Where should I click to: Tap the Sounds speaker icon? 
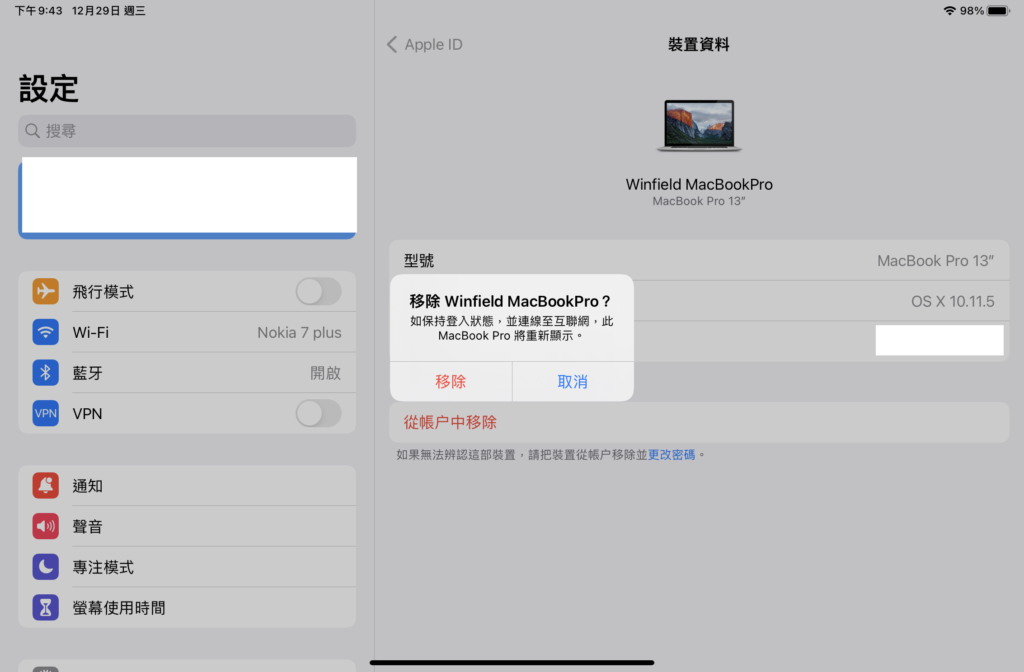click(x=46, y=526)
